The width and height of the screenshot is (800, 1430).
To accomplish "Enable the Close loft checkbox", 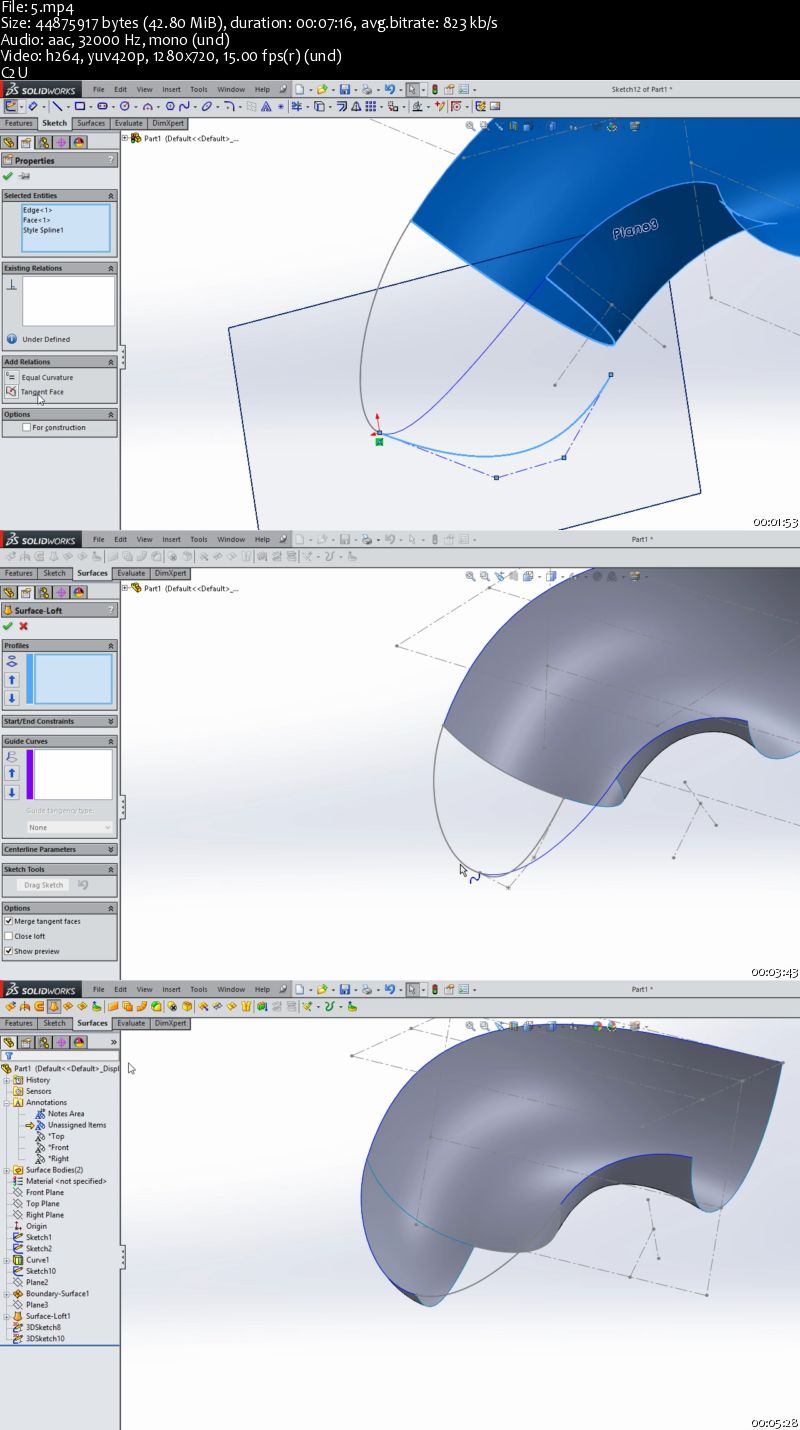I will coord(8,936).
